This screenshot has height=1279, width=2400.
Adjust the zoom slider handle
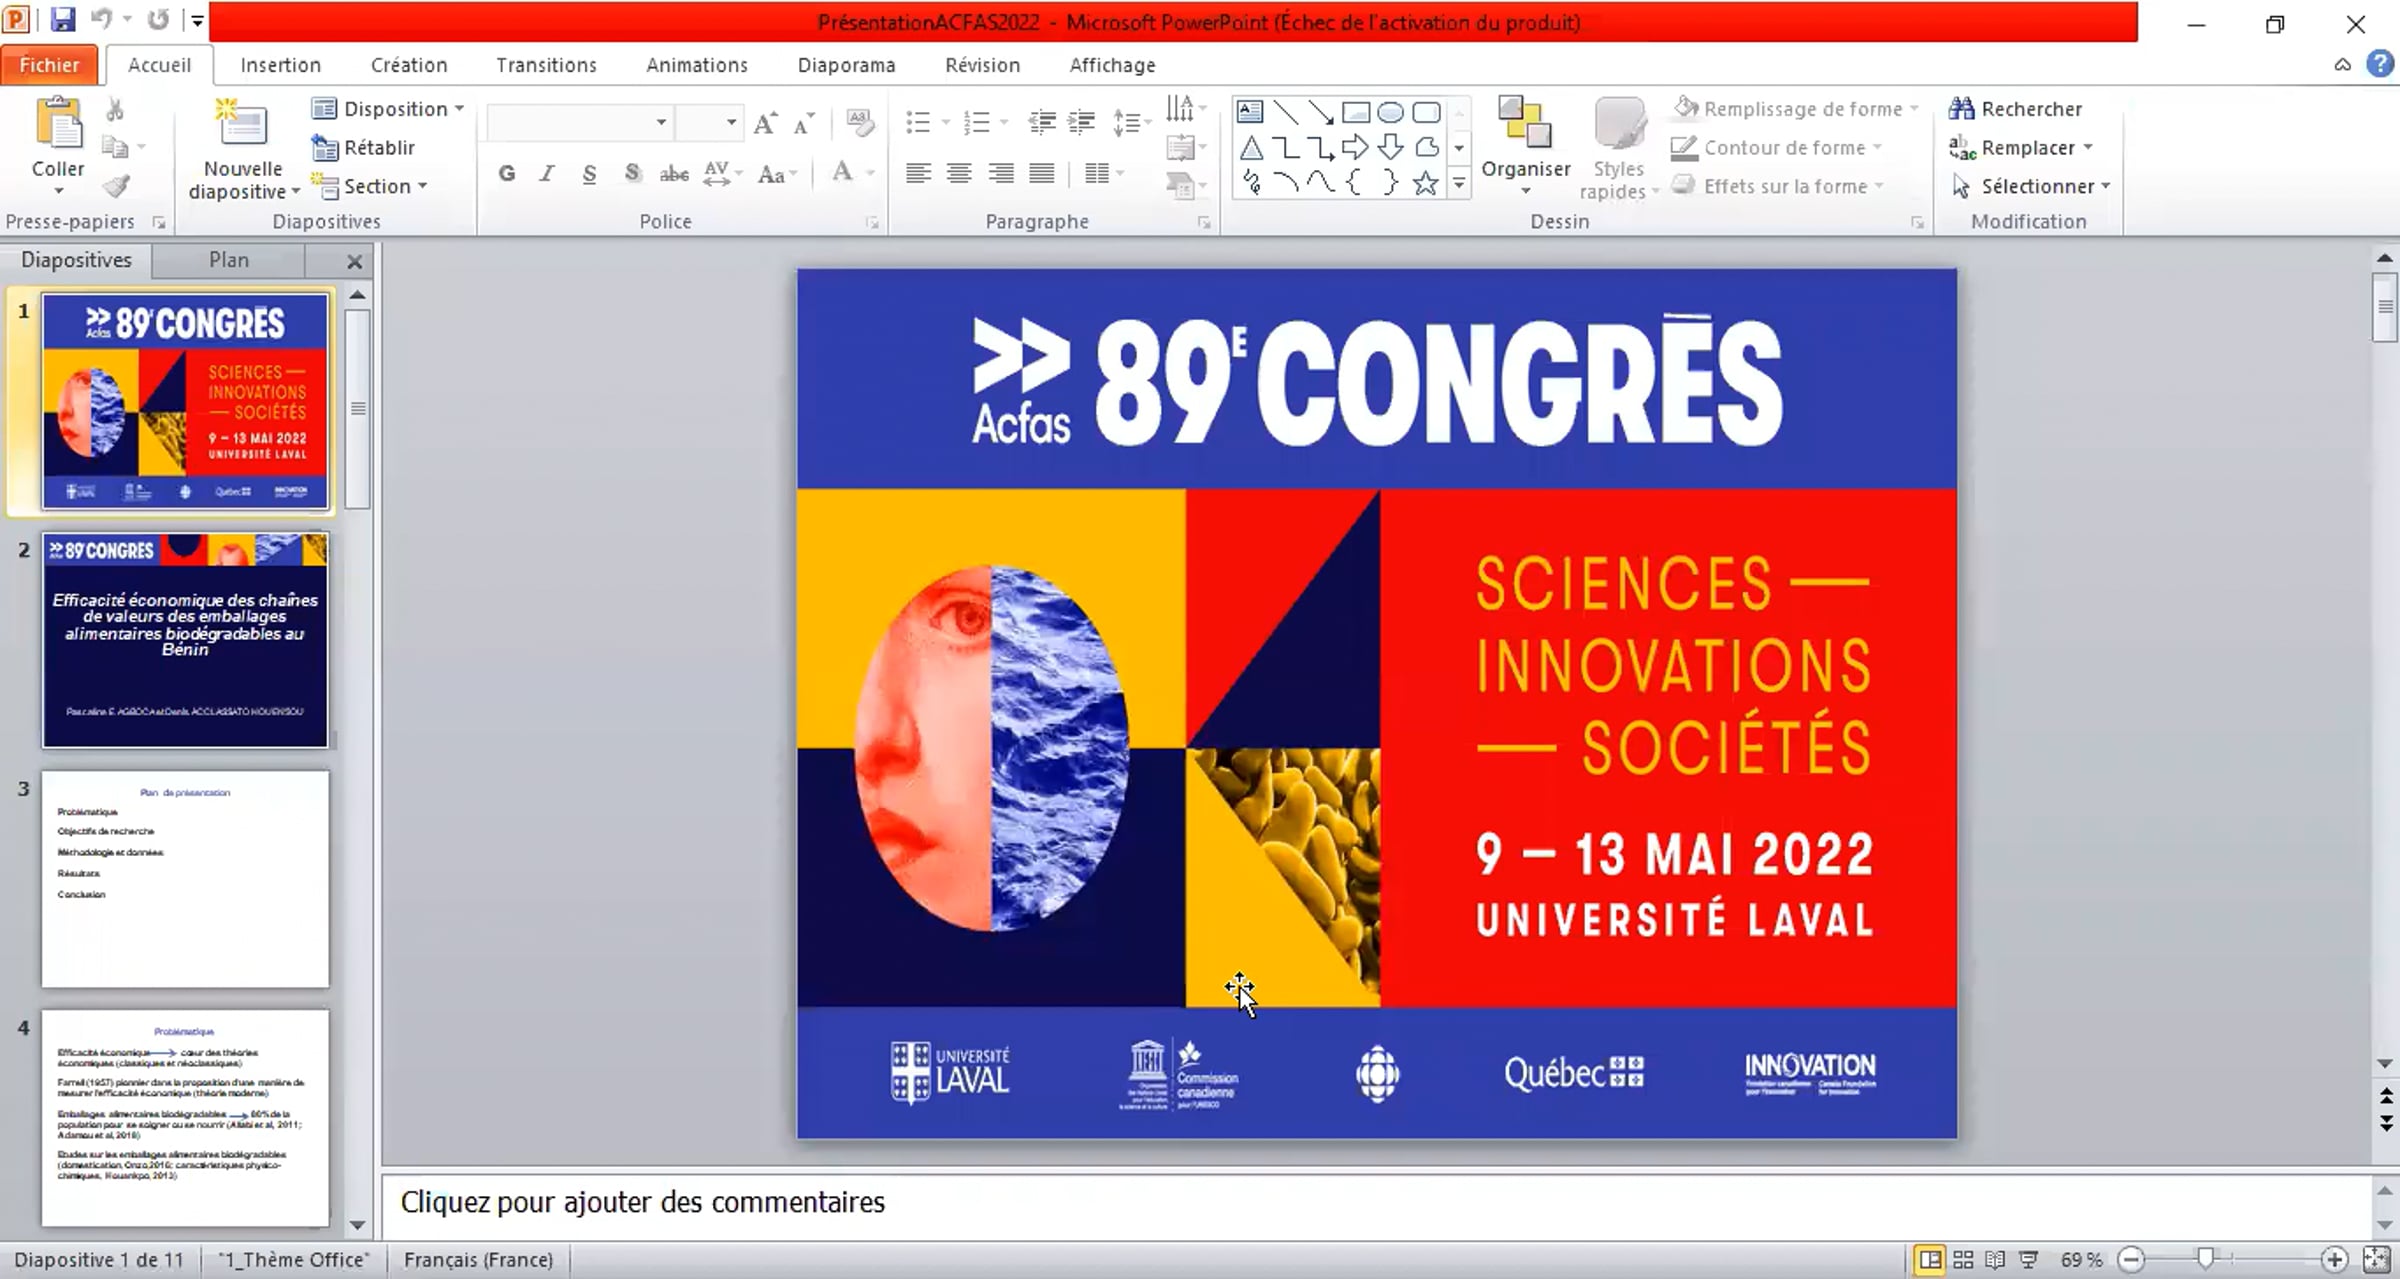[2205, 1260]
